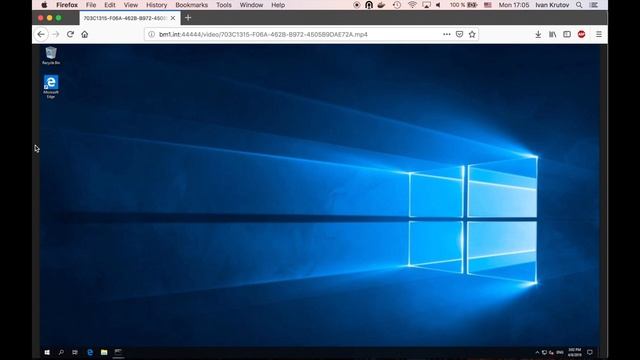Open Time Machine menu bar icon
640x360 pixels.
pyautogui.click(x=396, y=5)
